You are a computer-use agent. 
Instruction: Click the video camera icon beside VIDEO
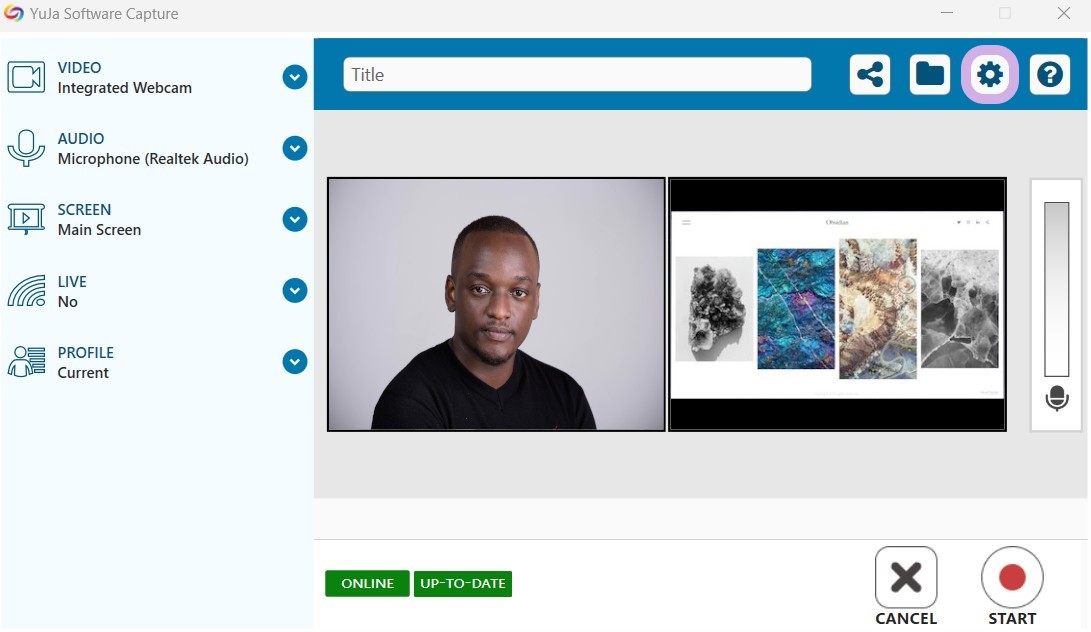26,77
